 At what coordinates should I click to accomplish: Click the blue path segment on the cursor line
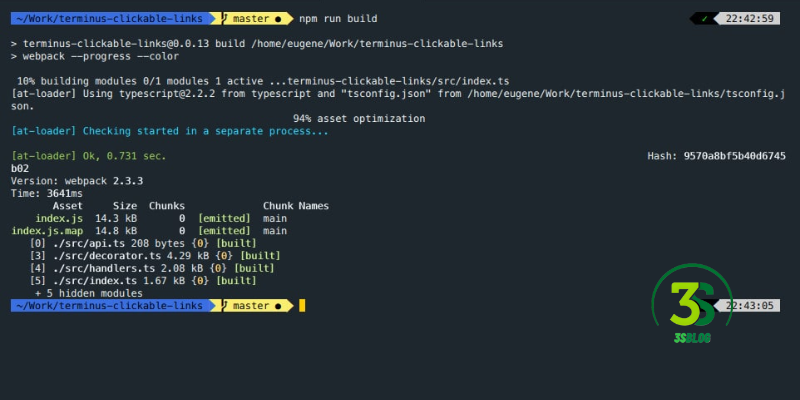tap(106, 306)
